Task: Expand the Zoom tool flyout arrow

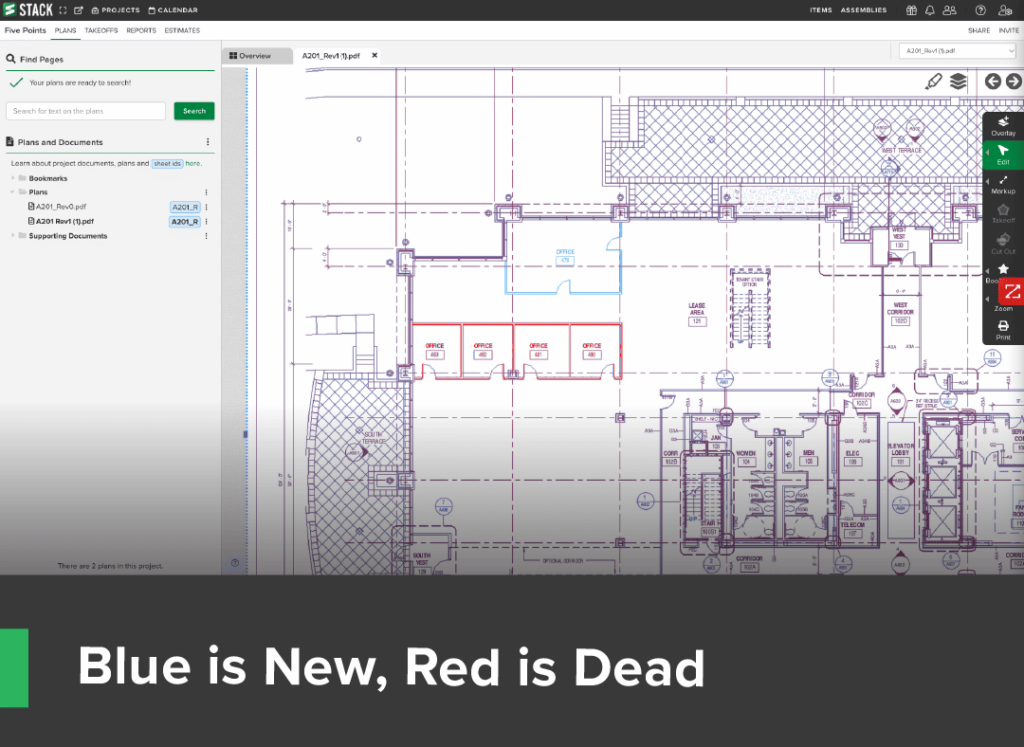Action: tap(987, 299)
